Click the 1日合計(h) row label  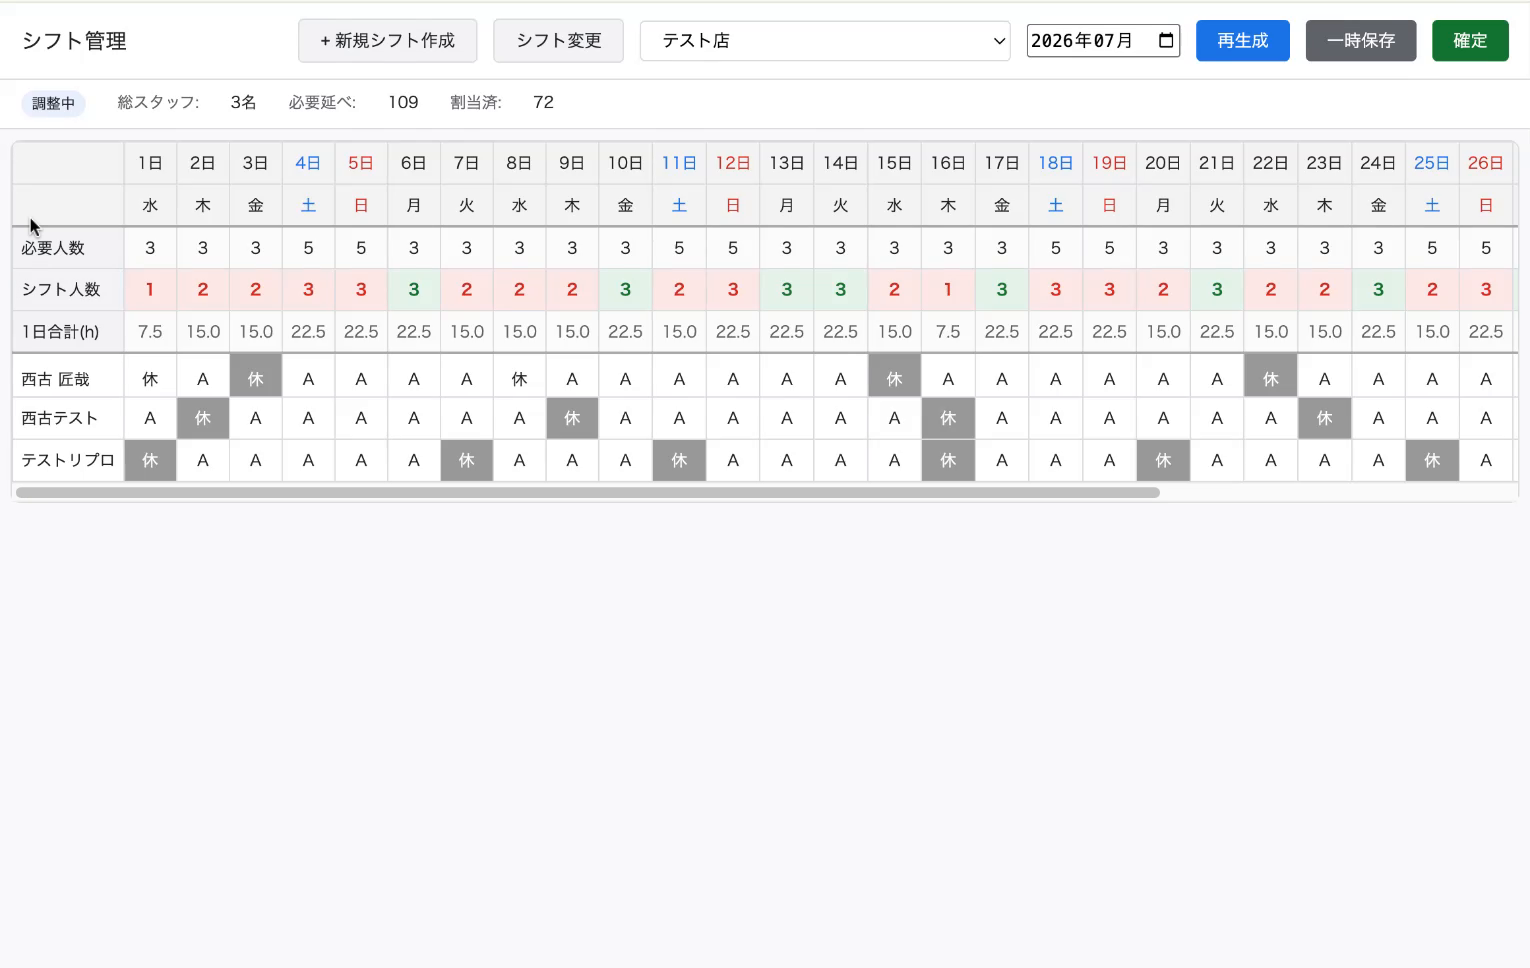coord(60,332)
